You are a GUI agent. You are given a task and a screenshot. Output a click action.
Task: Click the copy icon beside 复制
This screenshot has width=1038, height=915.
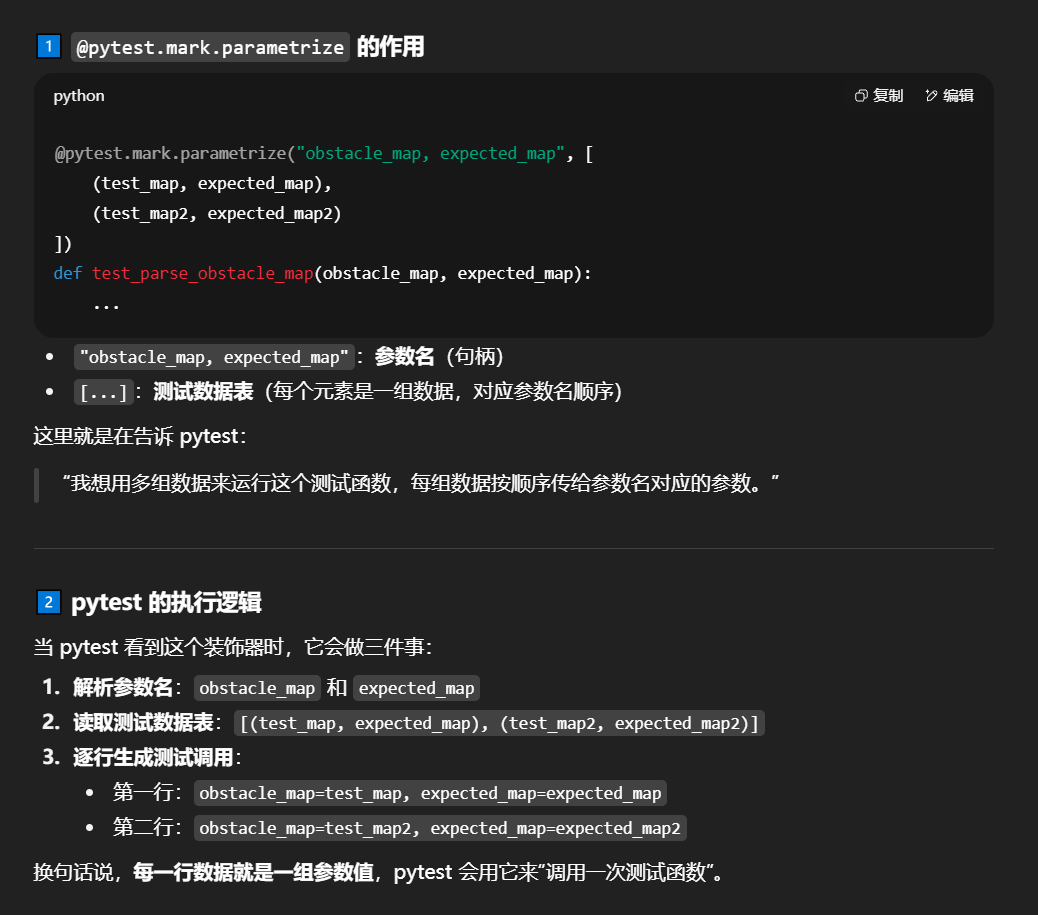[x=861, y=96]
